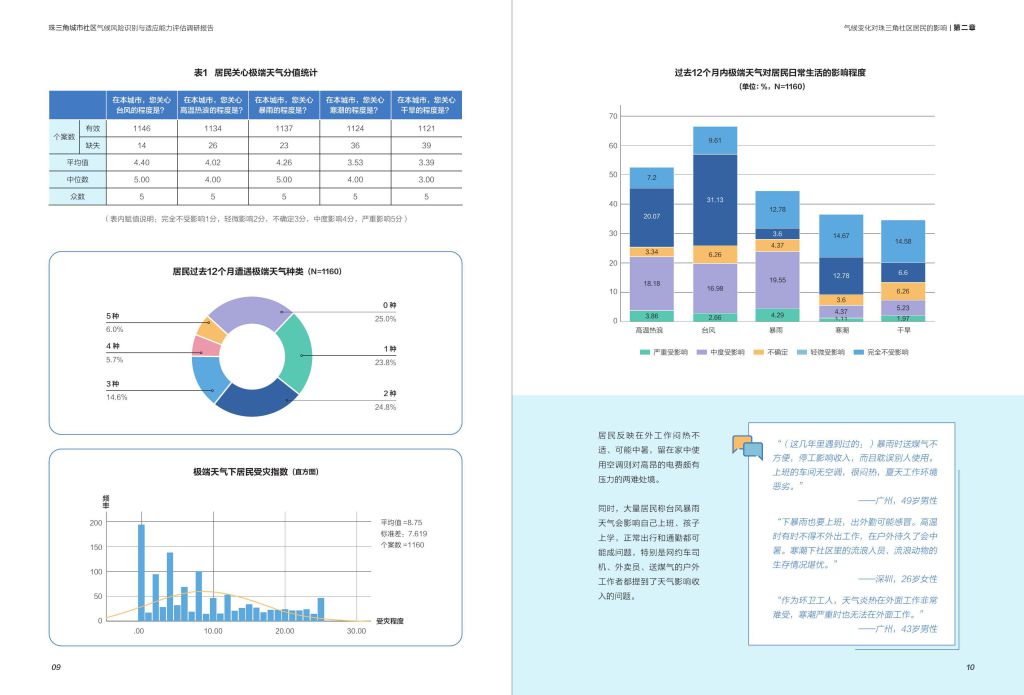The image size is (1024, 695).
Task: Click the 完全不受影响 legend swatch
Action: (x=858, y=352)
